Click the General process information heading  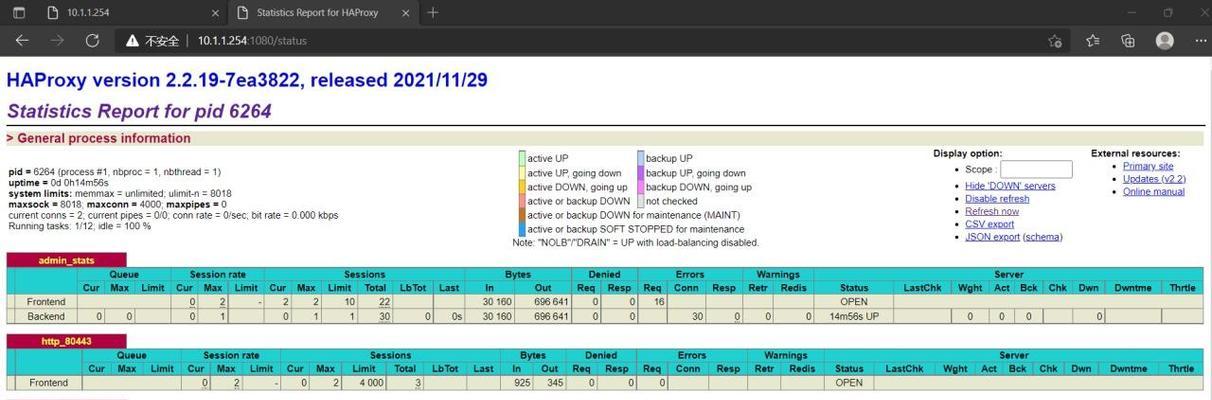(x=98, y=138)
